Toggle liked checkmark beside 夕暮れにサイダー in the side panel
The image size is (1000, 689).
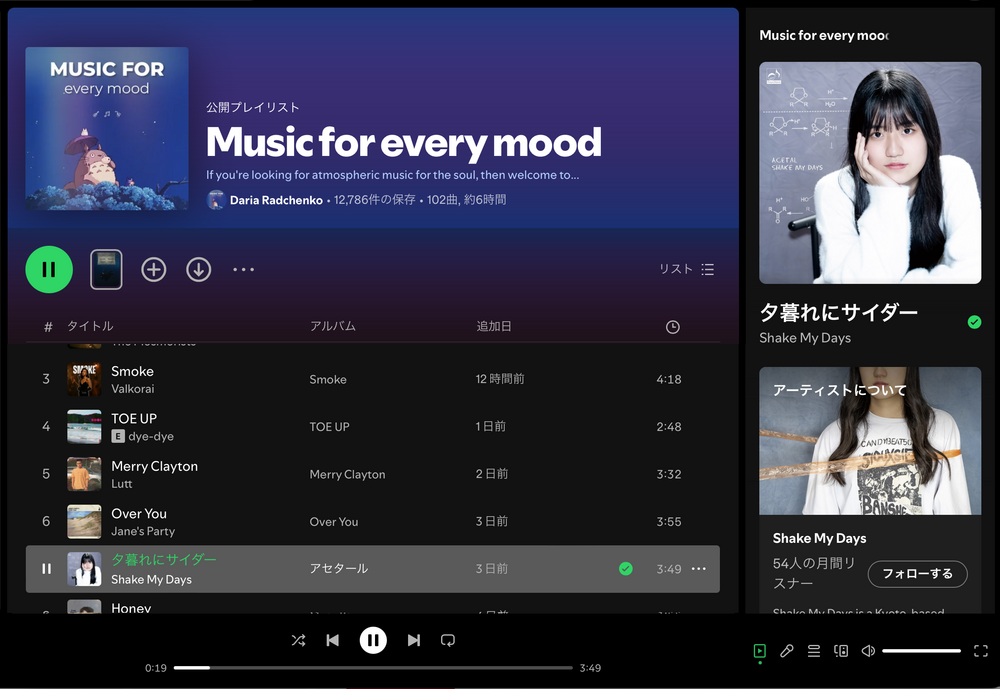pyautogui.click(x=974, y=322)
